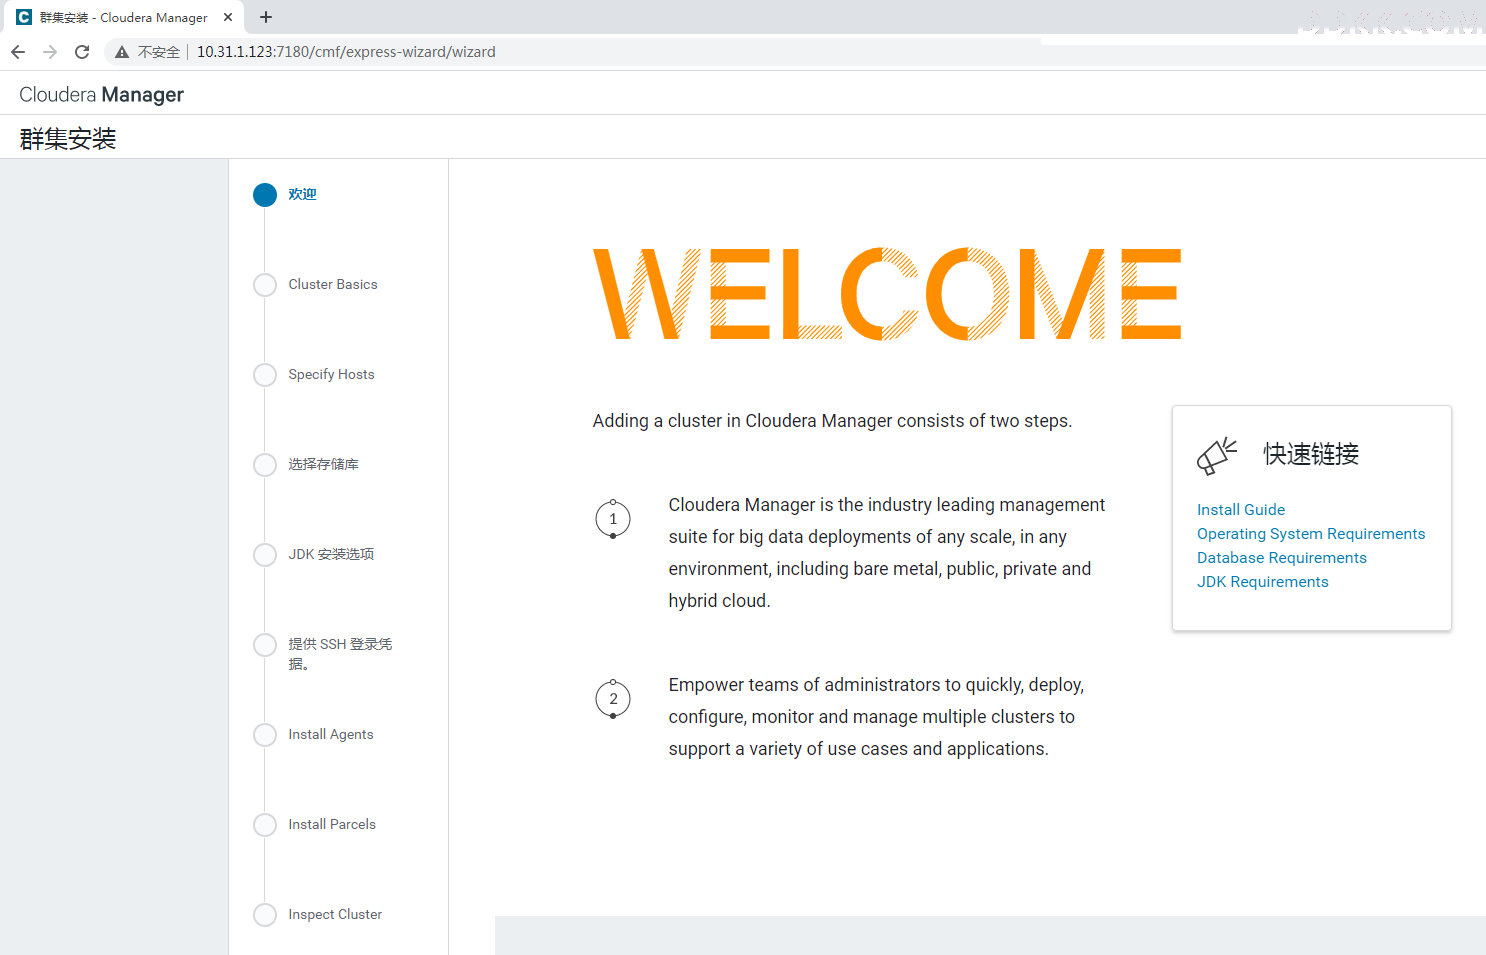
Task: Open Operating System Requirements link
Action: point(1311,534)
